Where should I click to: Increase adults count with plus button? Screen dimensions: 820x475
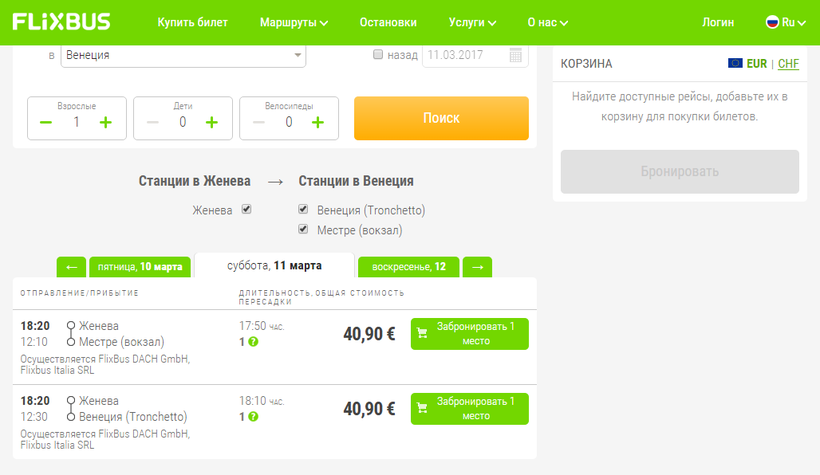[106, 122]
